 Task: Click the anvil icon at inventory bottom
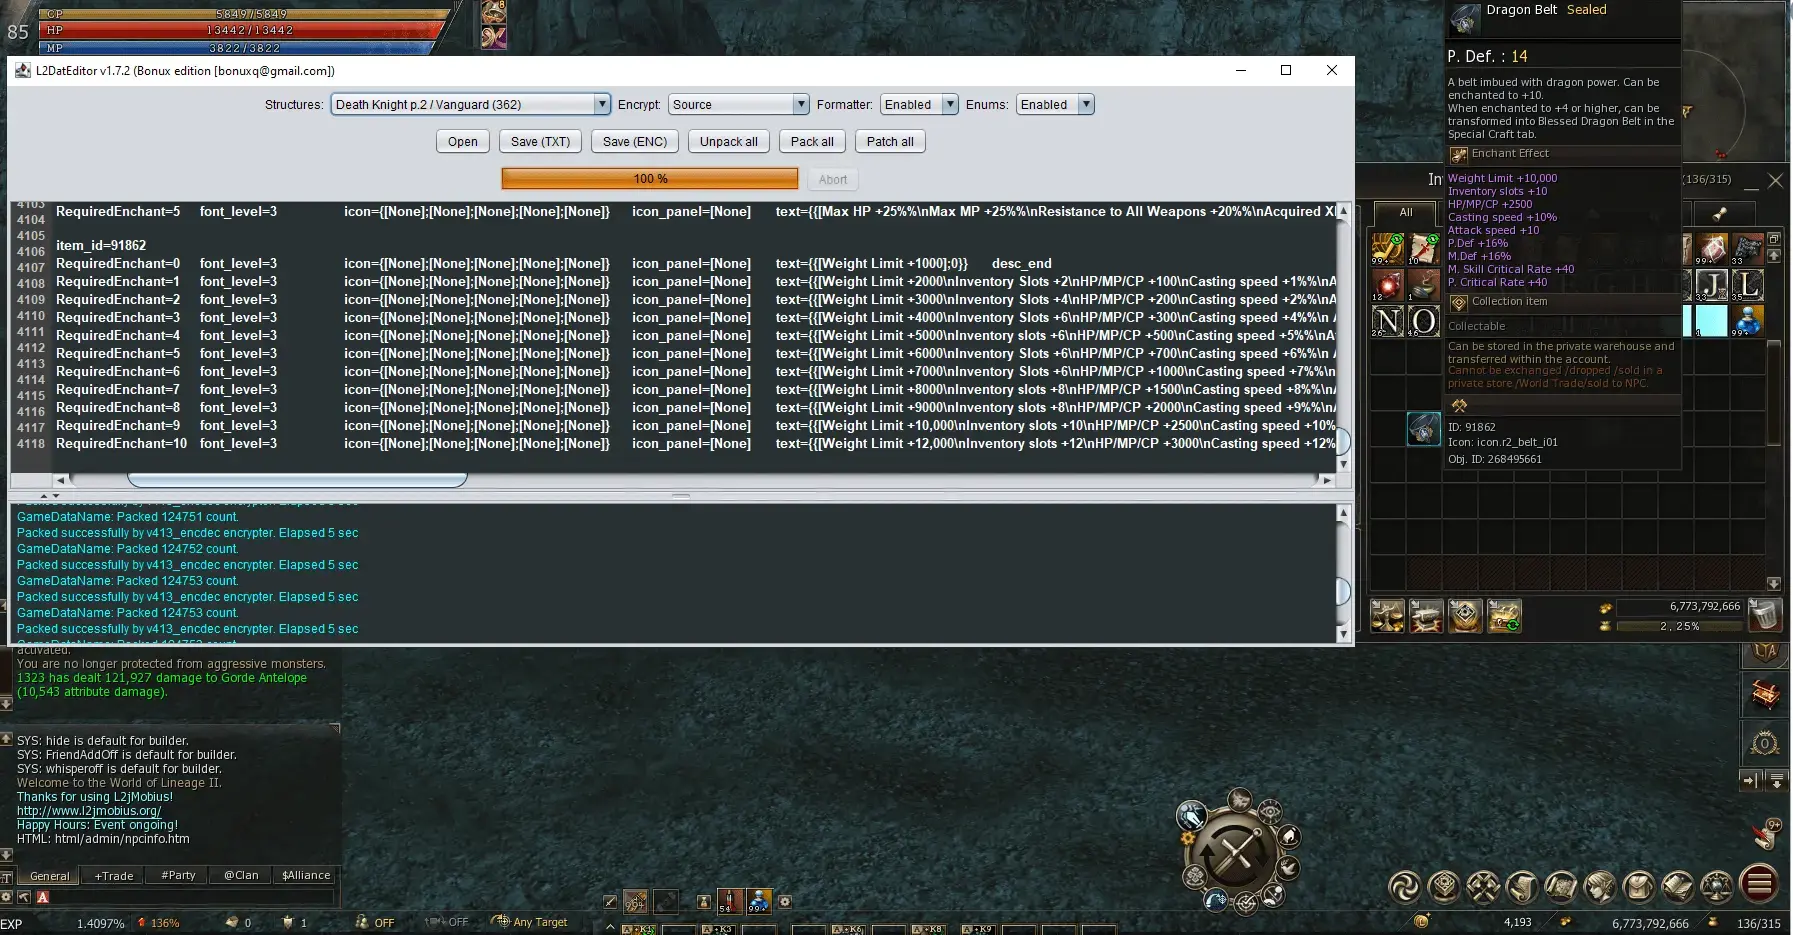tap(1426, 615)
